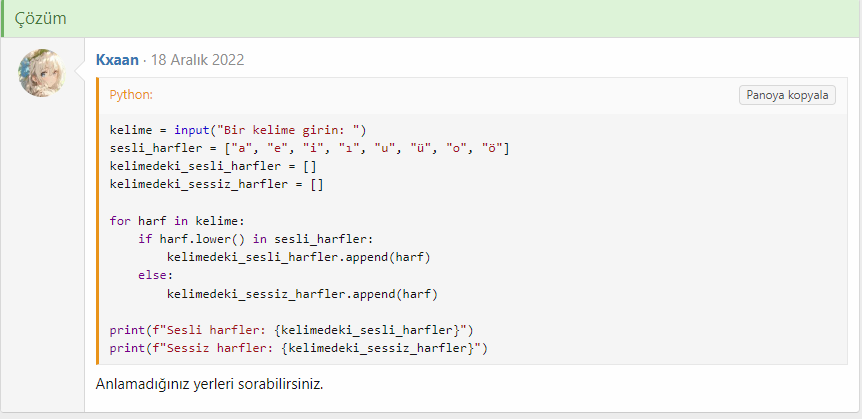Viewport: 862px width, 419px height.
Task: Click the Python: code block label
Action: point(131,95)
